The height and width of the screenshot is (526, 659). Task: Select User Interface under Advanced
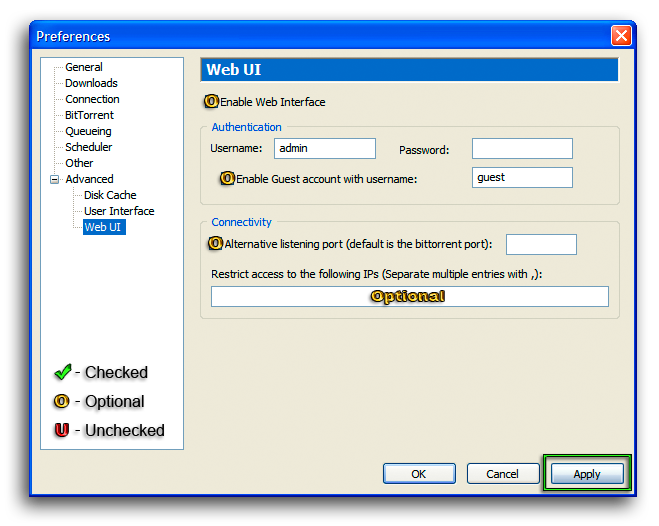point(119,211)
